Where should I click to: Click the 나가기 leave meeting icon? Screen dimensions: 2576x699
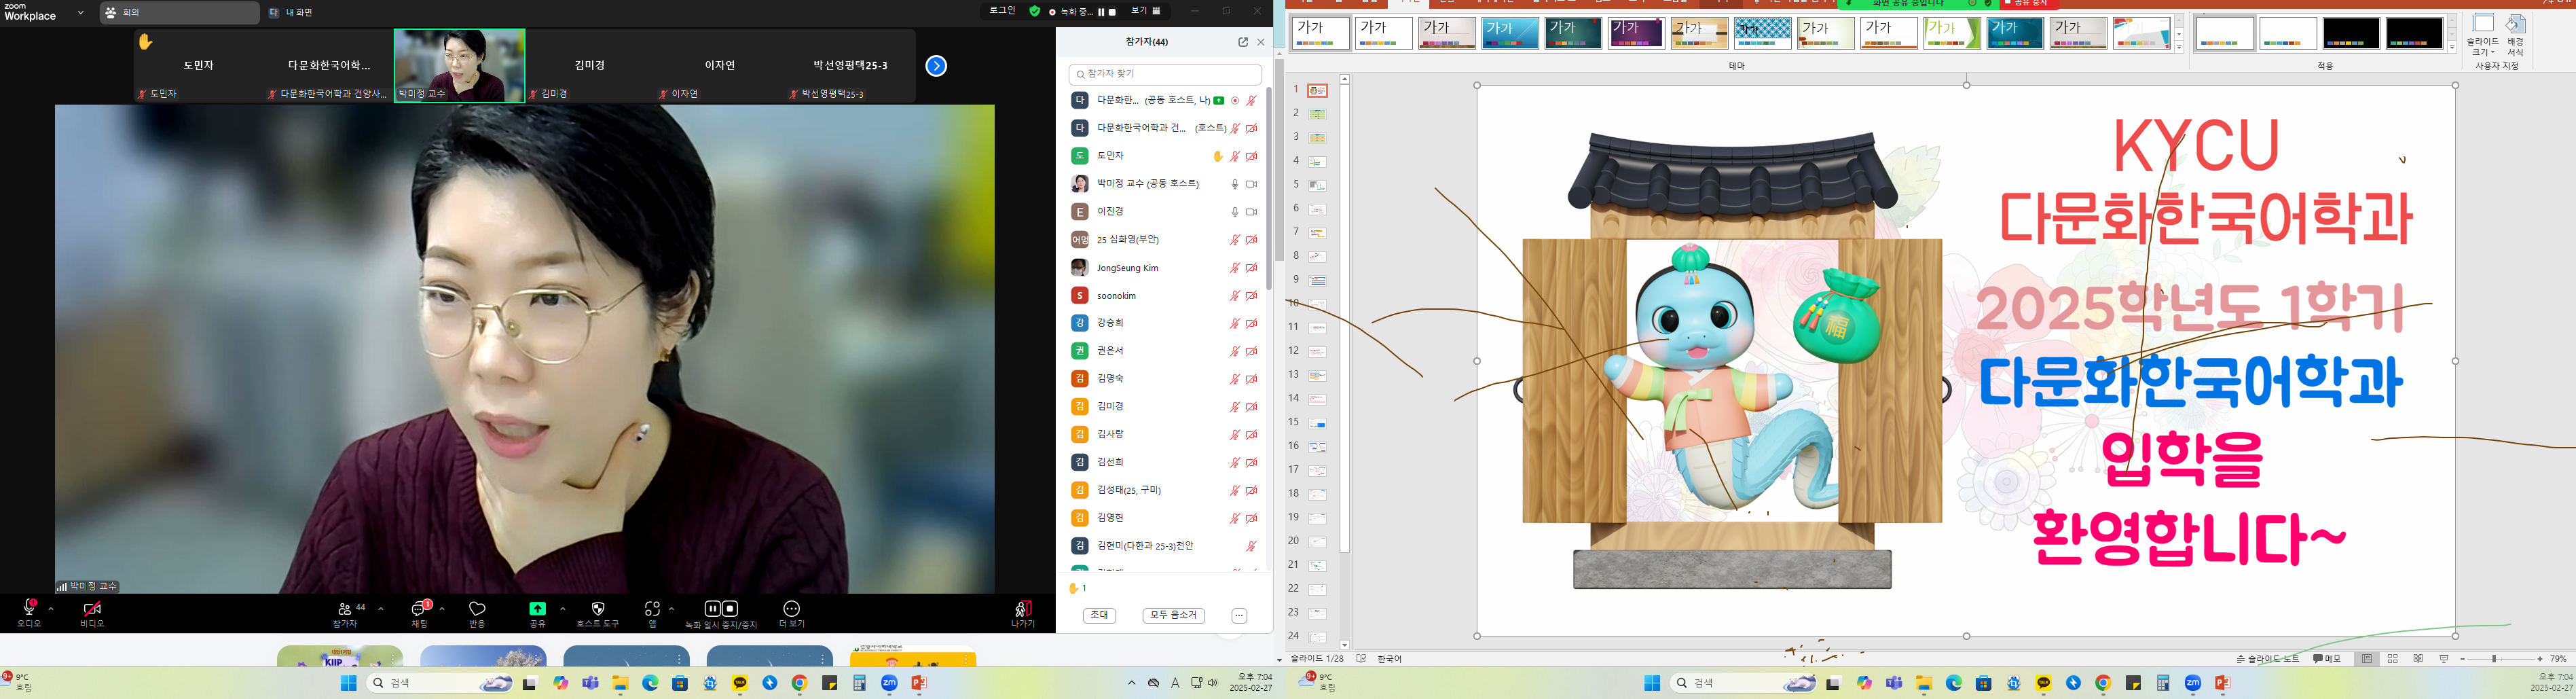coord(1022,608)
